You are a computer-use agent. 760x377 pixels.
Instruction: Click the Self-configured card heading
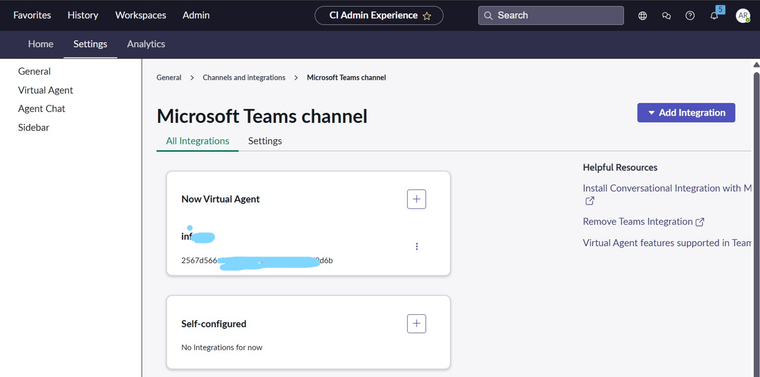click(x=214, y=324)
